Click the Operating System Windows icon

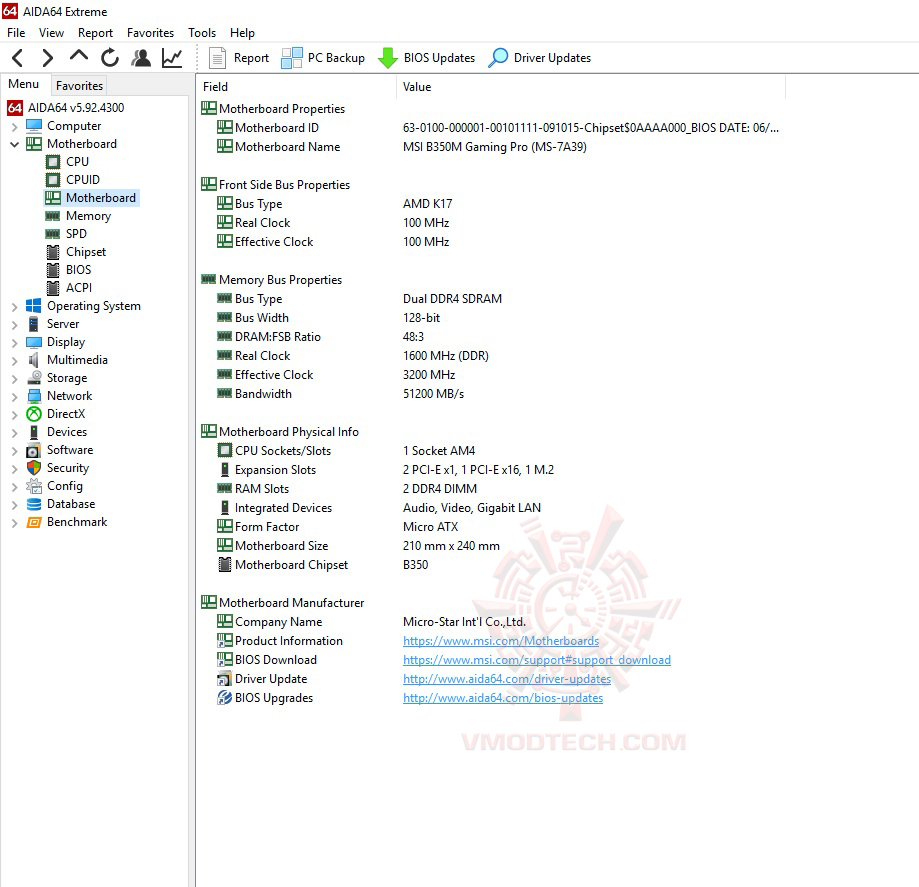point(34,305)
